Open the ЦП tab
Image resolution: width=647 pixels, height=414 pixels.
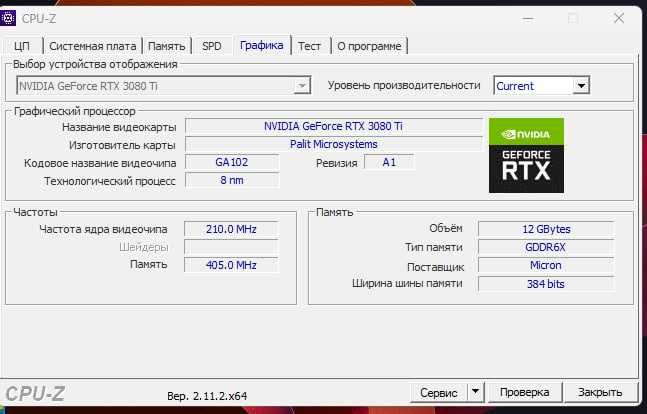[22, 46]
